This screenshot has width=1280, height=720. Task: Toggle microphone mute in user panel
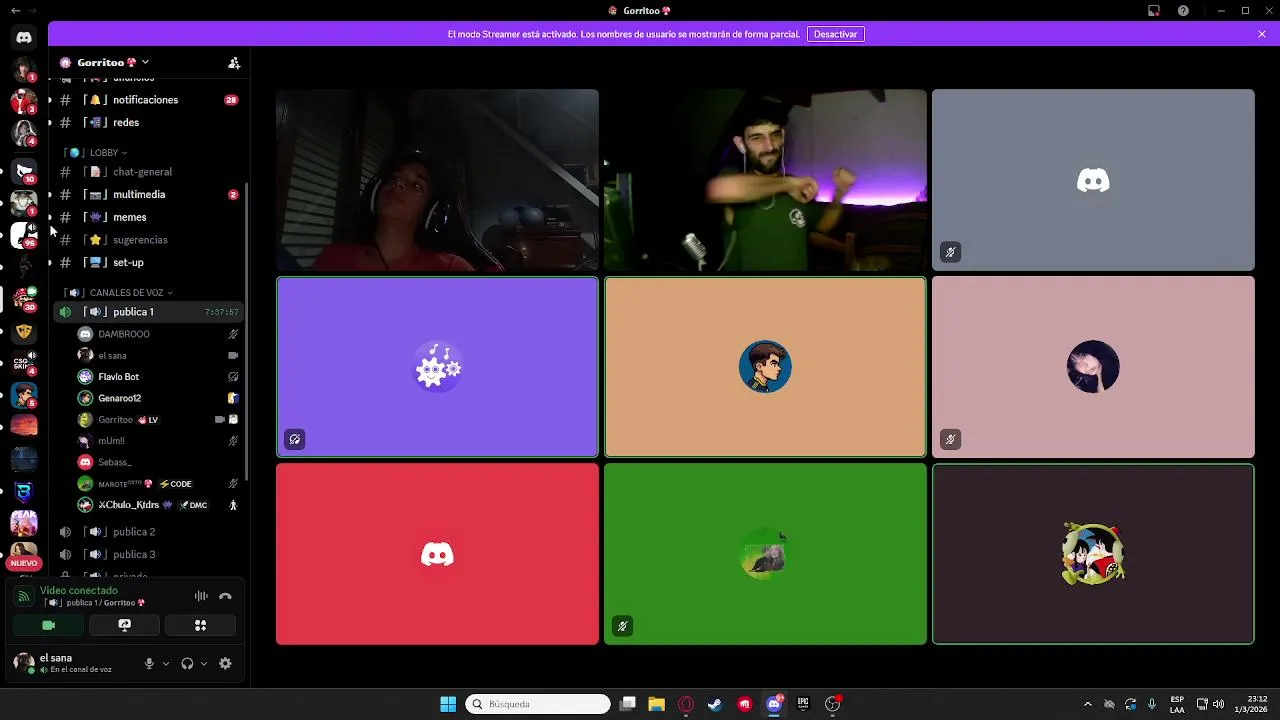(x=149, y=663)
